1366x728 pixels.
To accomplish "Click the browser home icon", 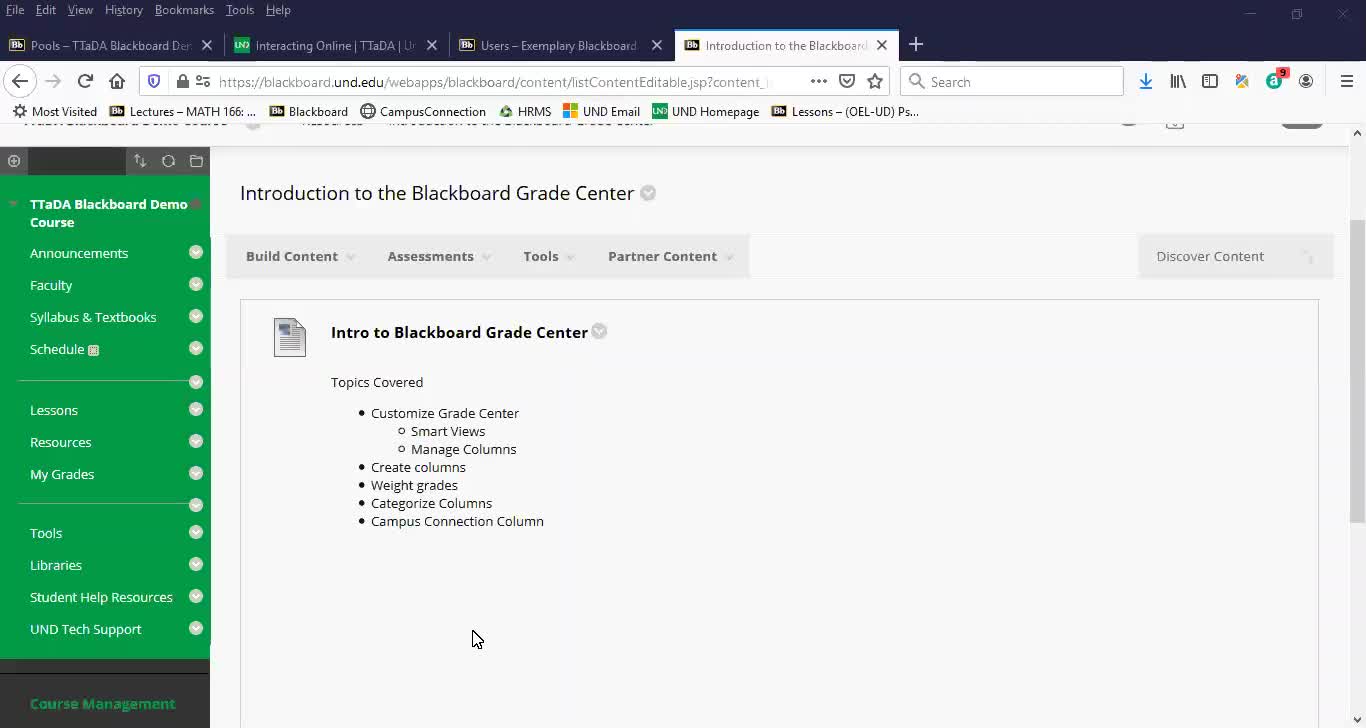I will [117, 82].
